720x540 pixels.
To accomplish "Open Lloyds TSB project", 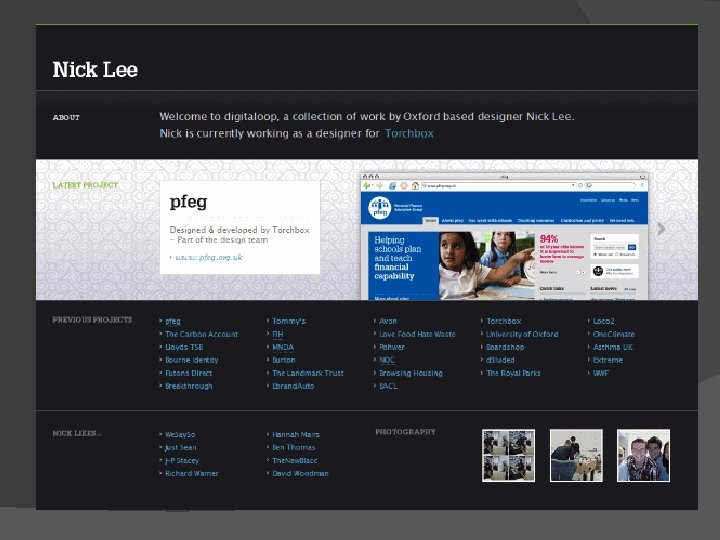I will [184, 347].
